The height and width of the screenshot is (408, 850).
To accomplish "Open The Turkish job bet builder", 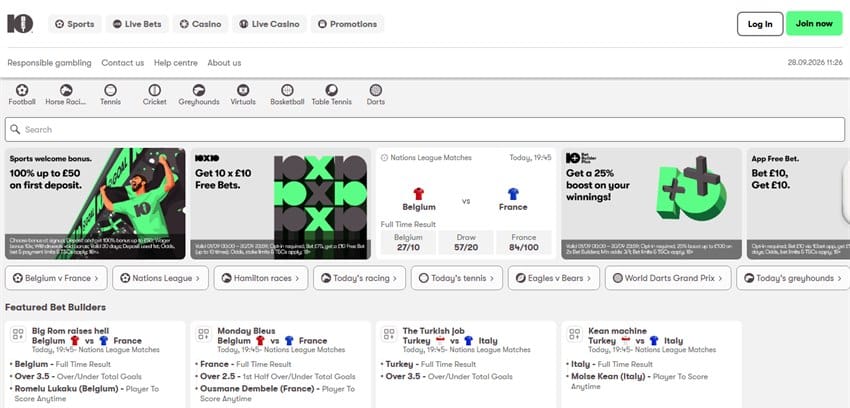I will click(434, 331).
